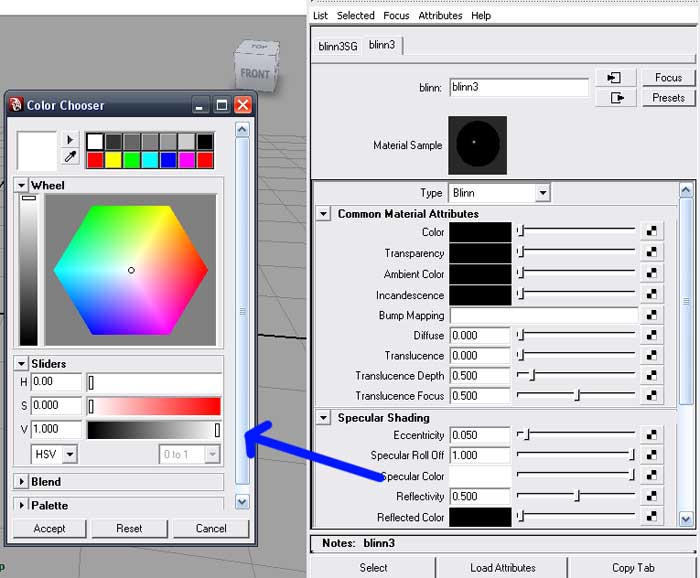Image resolution: width=700 pixels, height=578 pixels.
Task: Open texture map button for Transparency
Action: click(651, 252)
